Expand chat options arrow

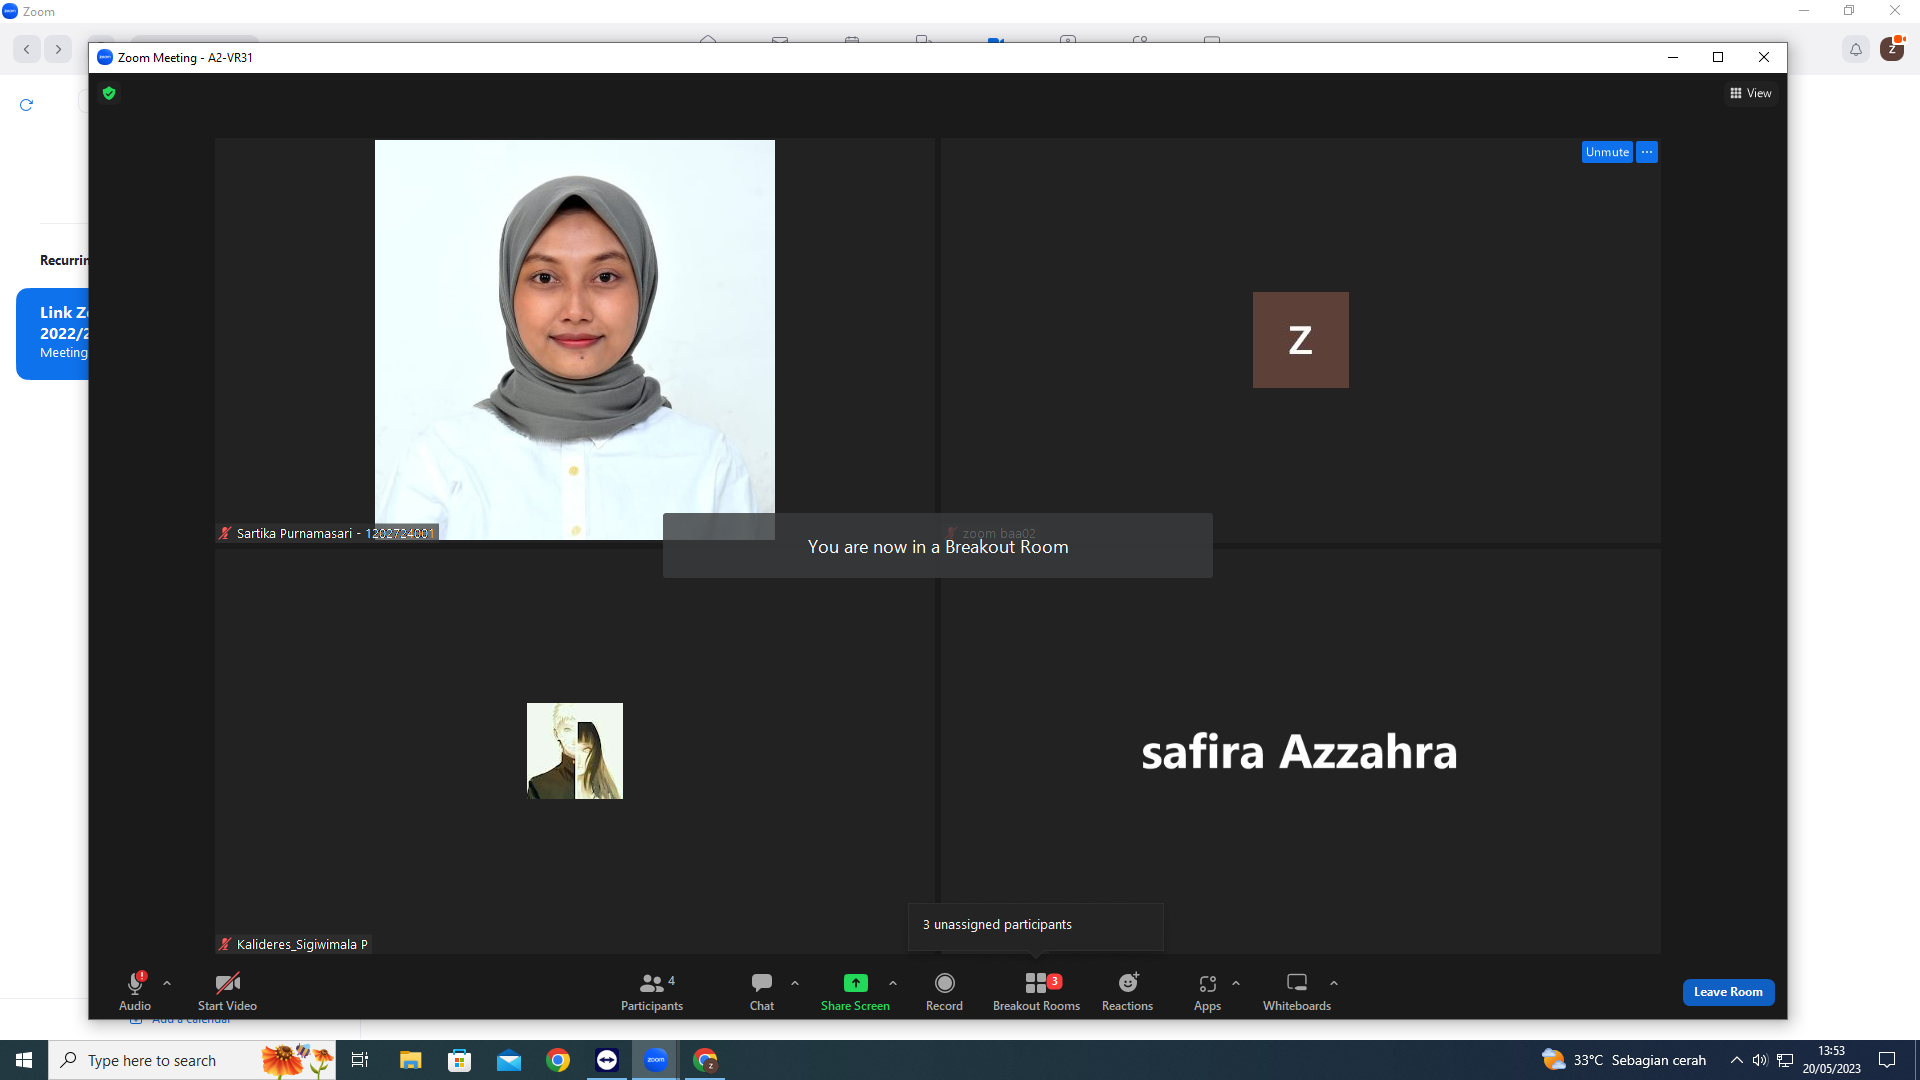click(x=795, y=984)
